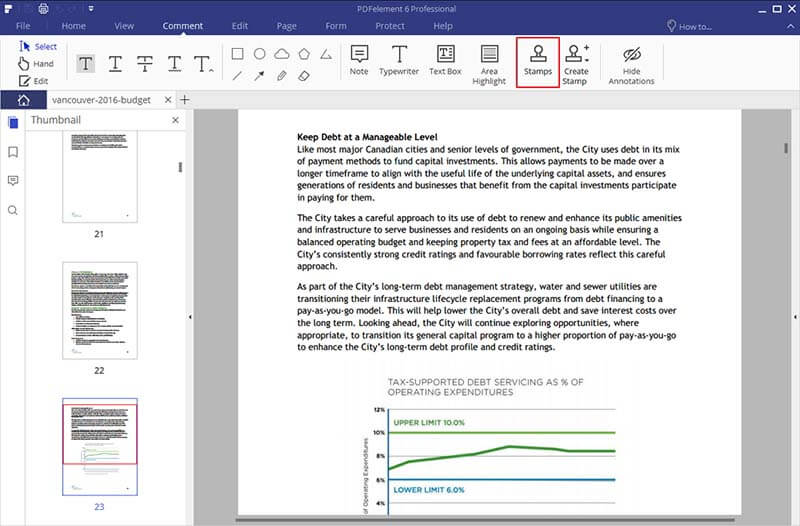Select the Squiggly underline markup tool

pyautogui.click(x=174, y=64)
